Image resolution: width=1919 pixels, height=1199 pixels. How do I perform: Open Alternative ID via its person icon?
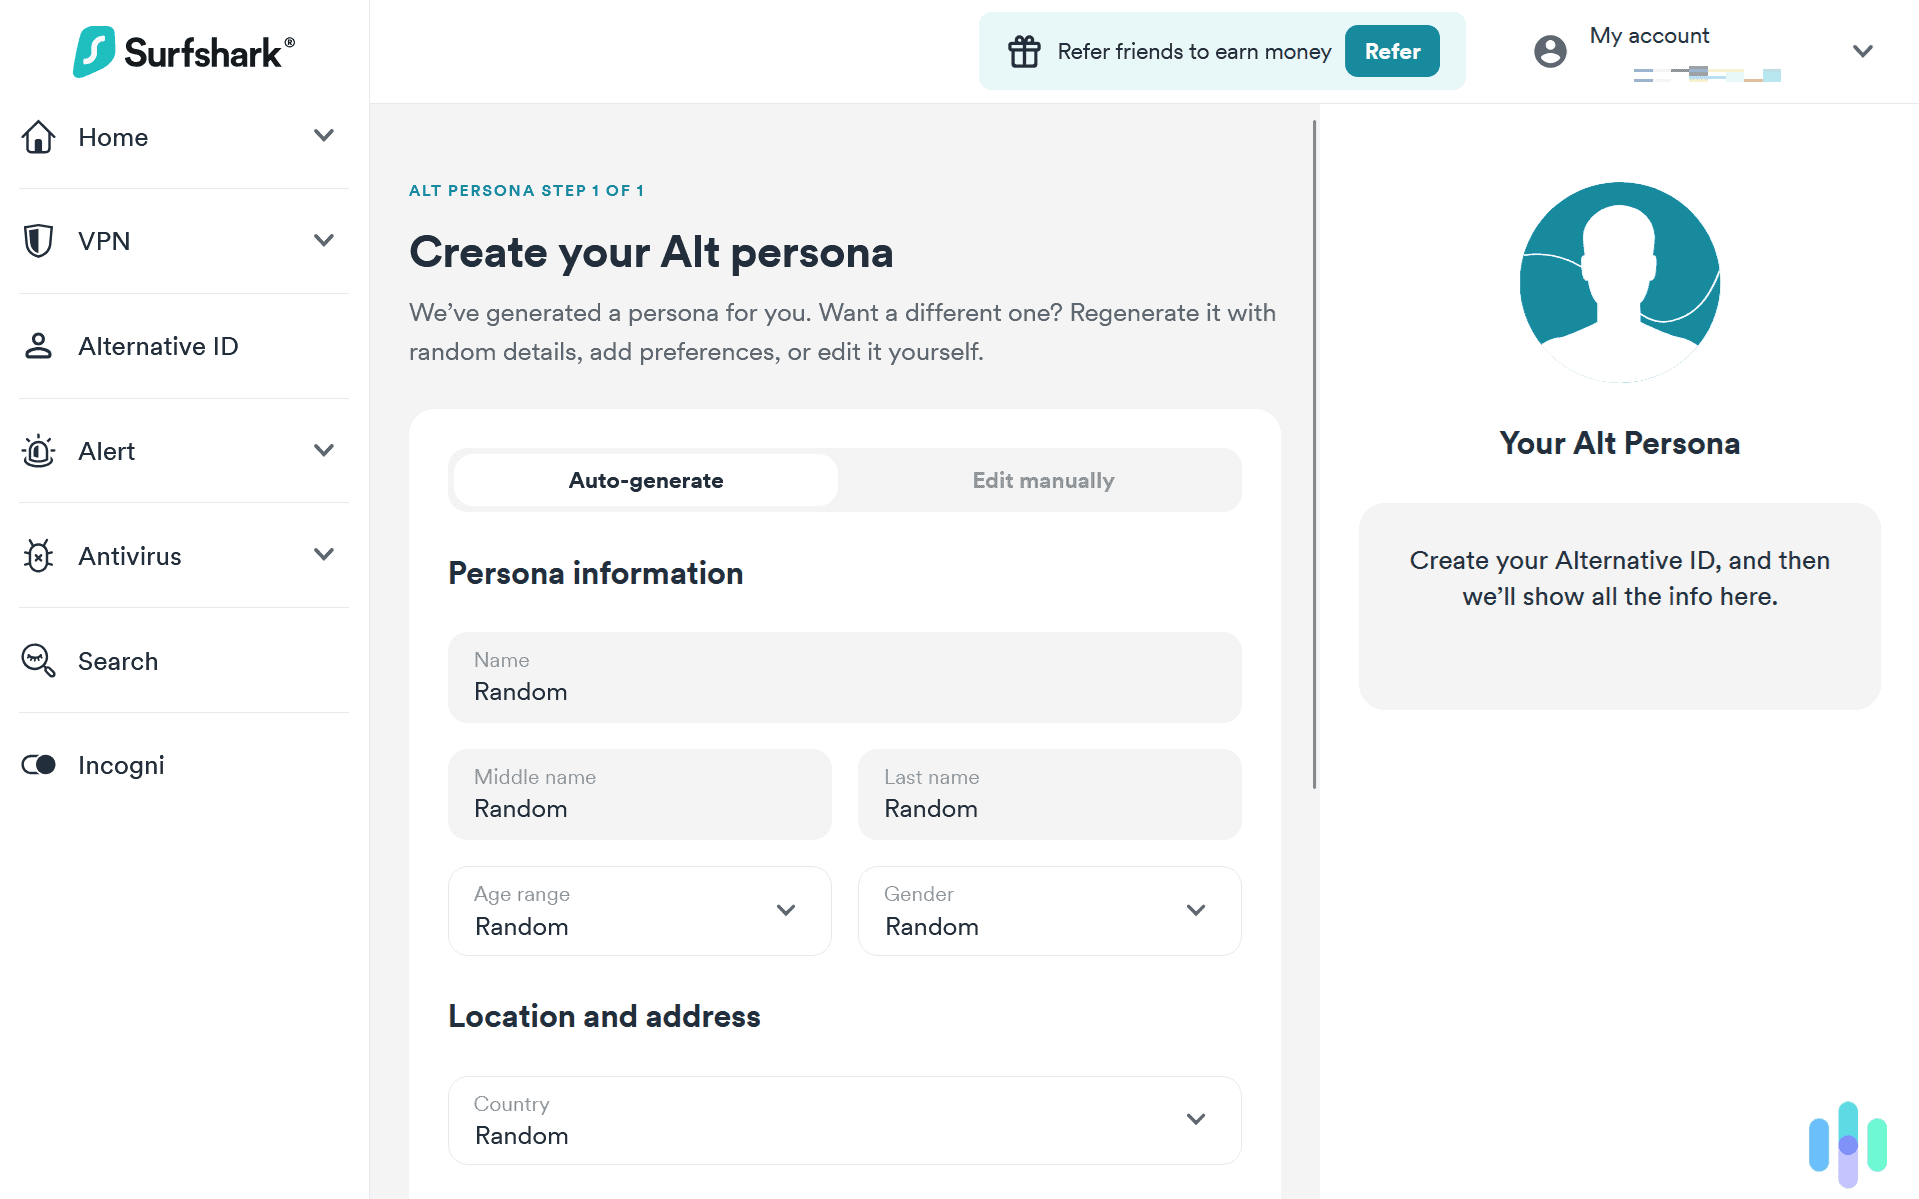tap(38, 346)
